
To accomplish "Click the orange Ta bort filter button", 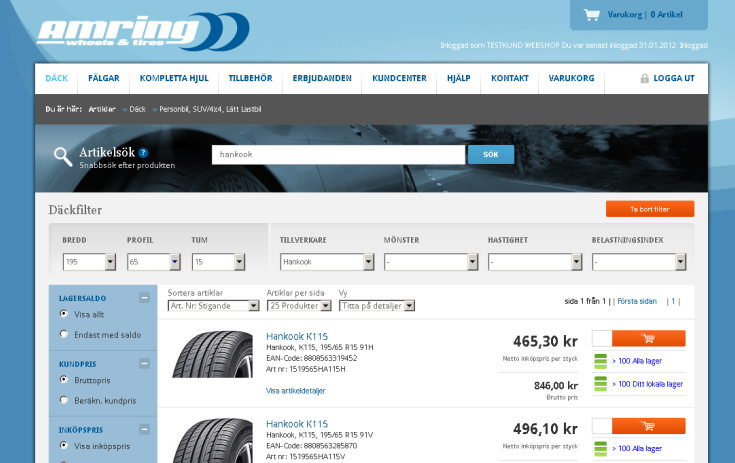I will [650, 209].
